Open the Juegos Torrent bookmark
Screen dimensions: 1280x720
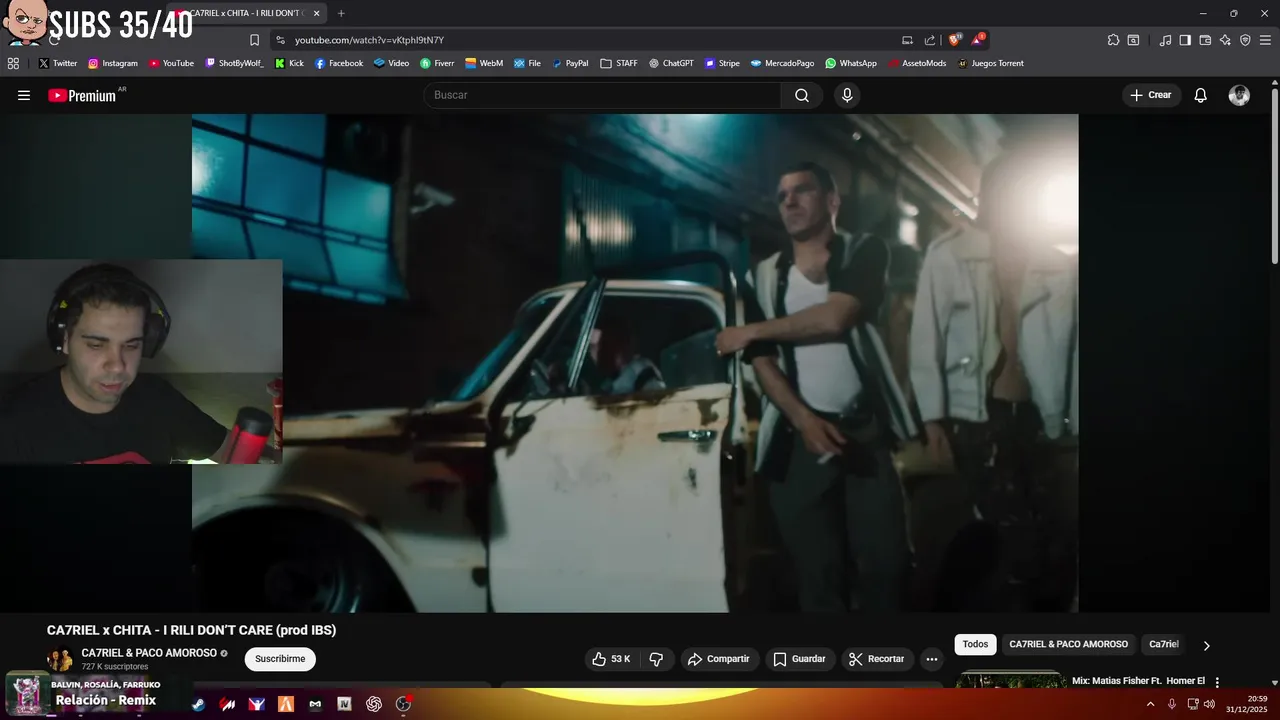tap(991, 63)
